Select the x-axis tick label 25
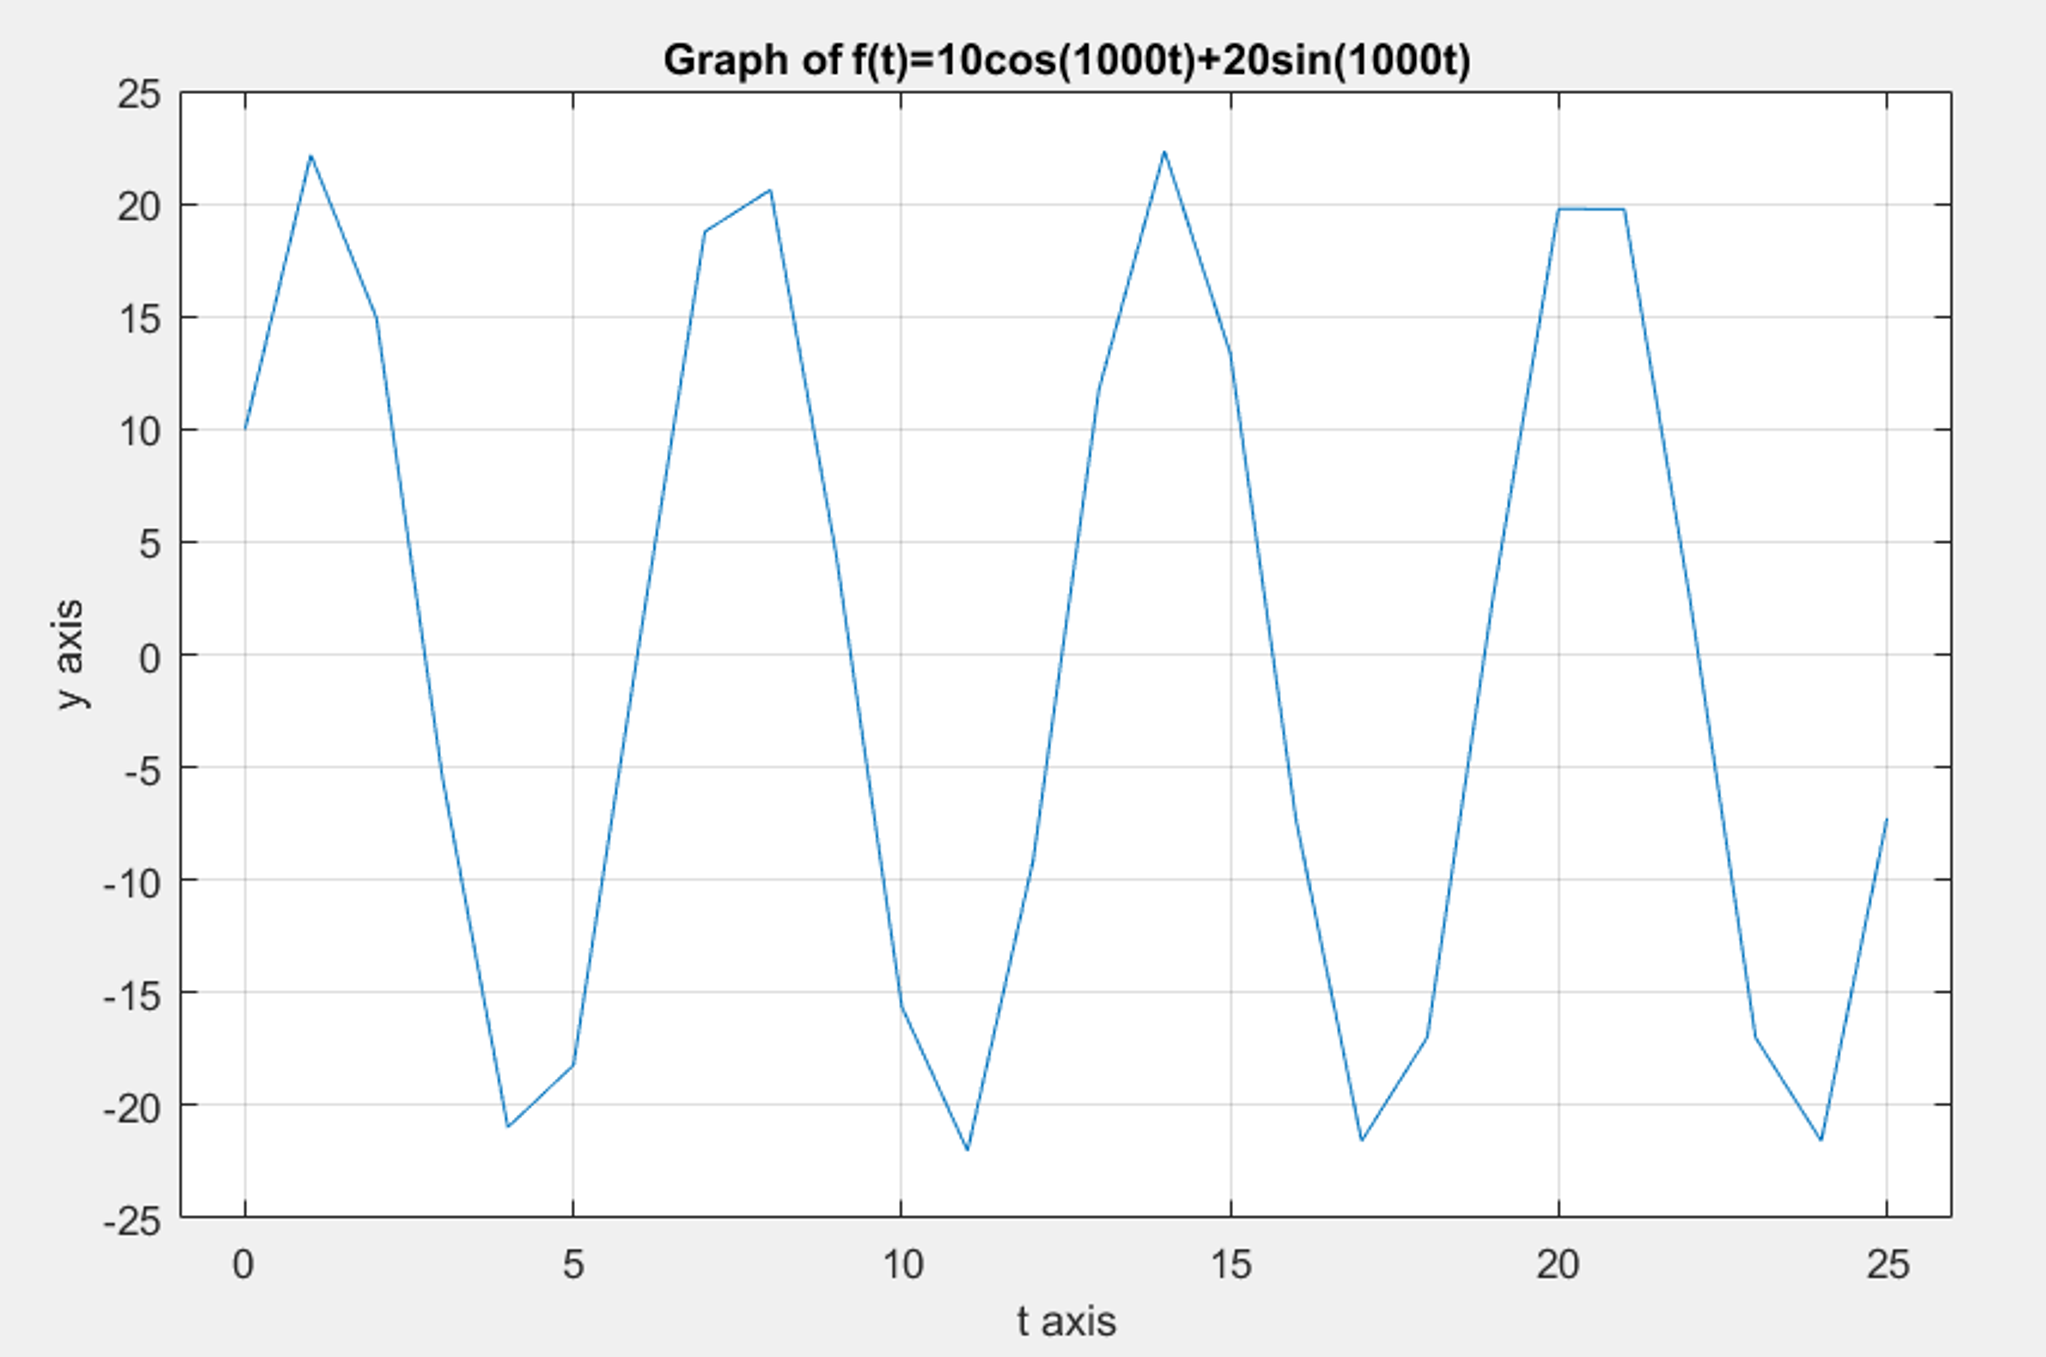This screenshot has height=1357, width=2046. [1887, 1263]
